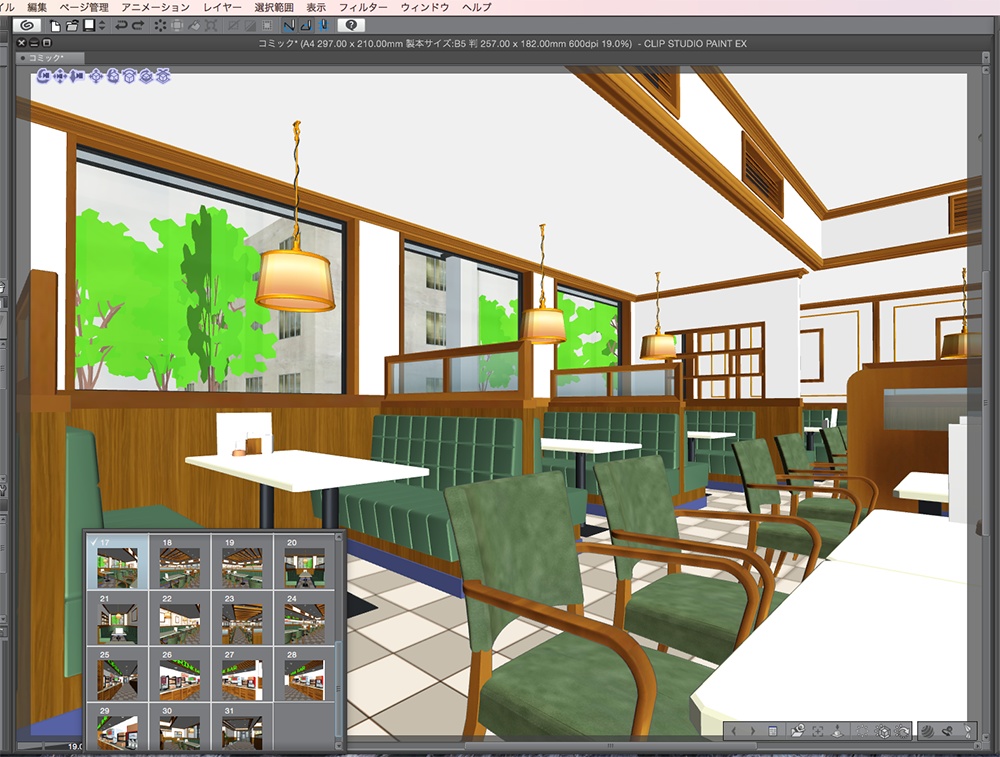Switch to the コミック* canvas tab
The image size is (1000, 757).
click(50, 58)
